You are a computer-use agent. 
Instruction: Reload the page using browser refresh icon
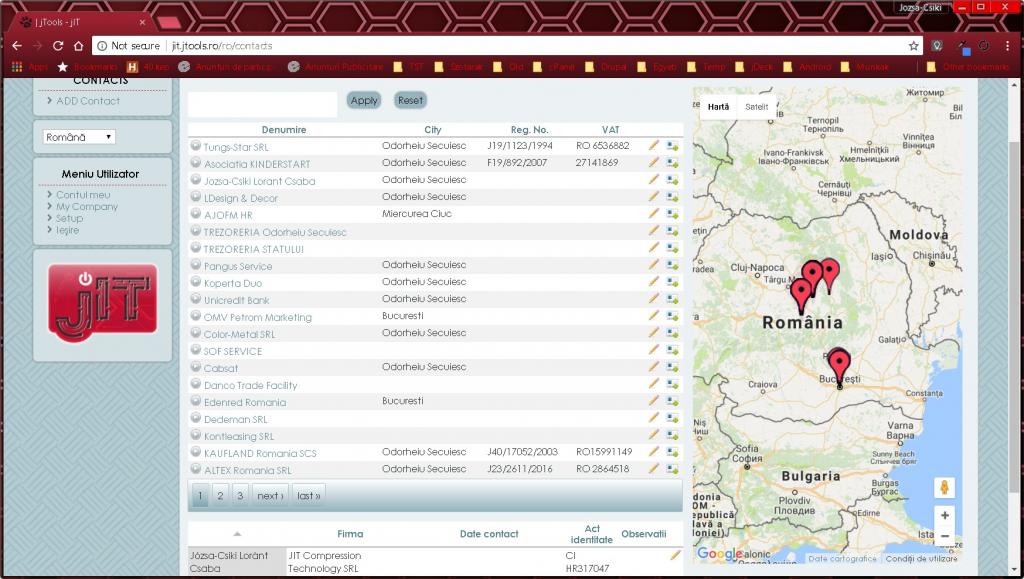pos(59,46)
